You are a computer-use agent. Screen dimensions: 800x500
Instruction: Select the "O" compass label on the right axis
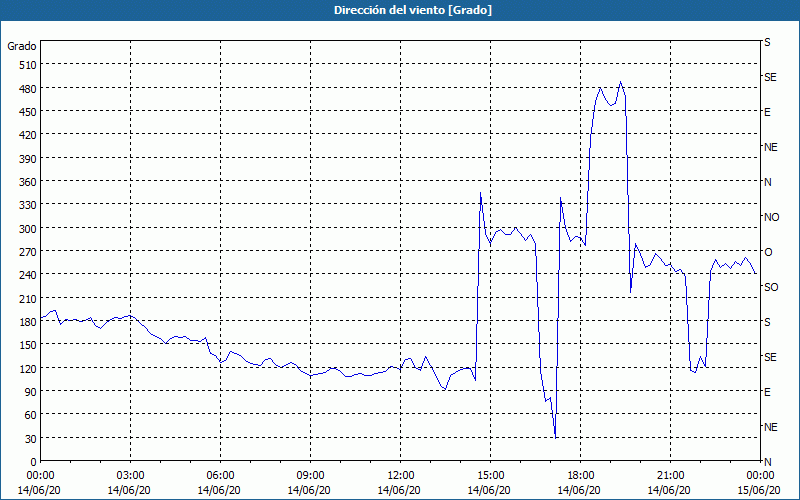768,252
